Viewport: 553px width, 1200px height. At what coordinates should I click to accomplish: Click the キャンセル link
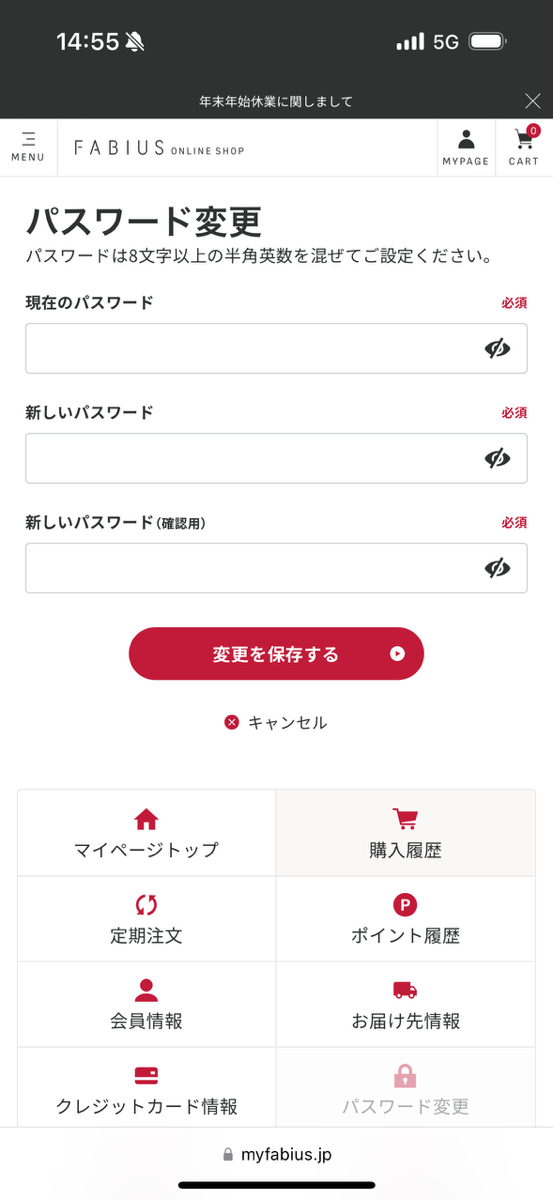[276, 722]
